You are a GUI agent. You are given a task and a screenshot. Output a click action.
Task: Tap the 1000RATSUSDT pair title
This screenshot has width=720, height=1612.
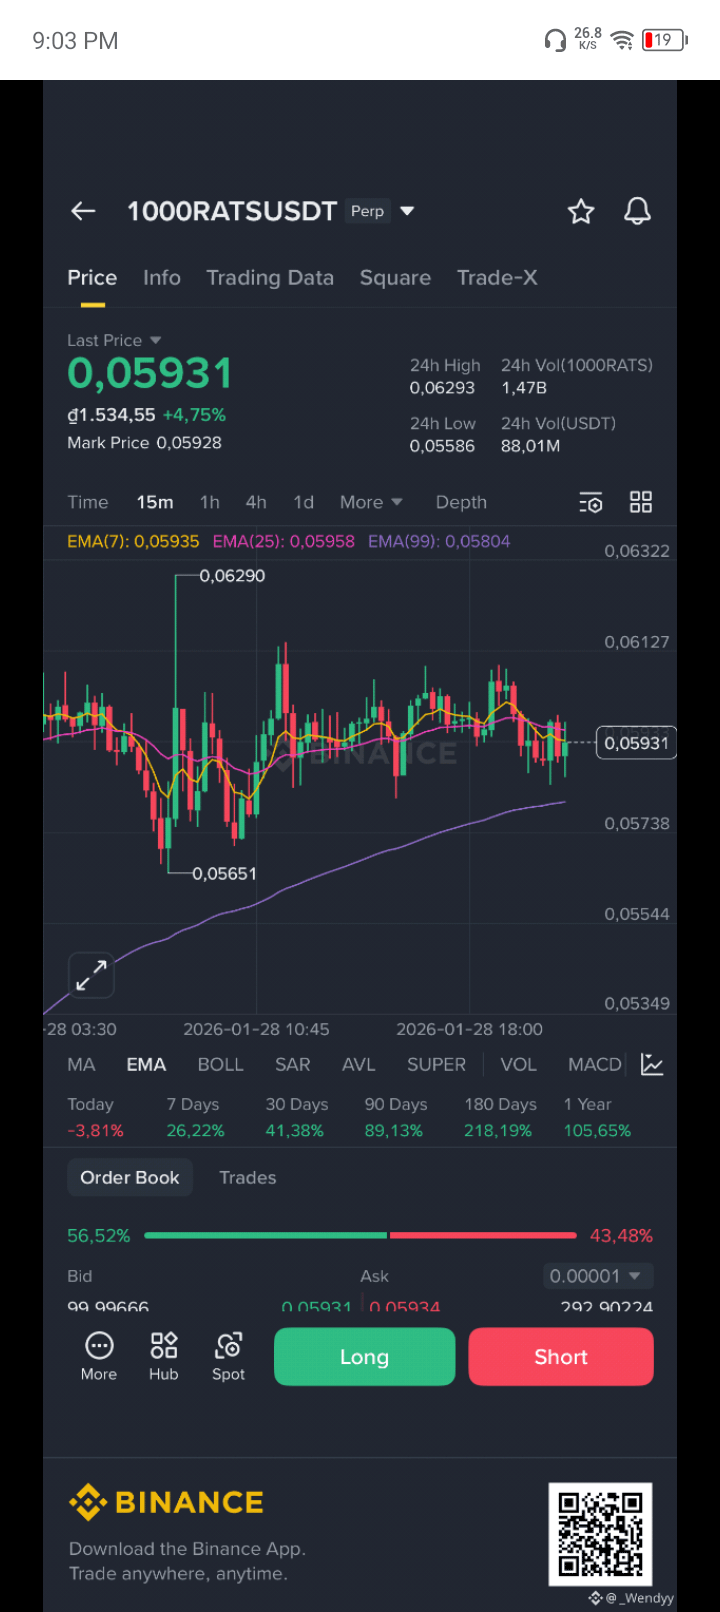click(232, 211)
